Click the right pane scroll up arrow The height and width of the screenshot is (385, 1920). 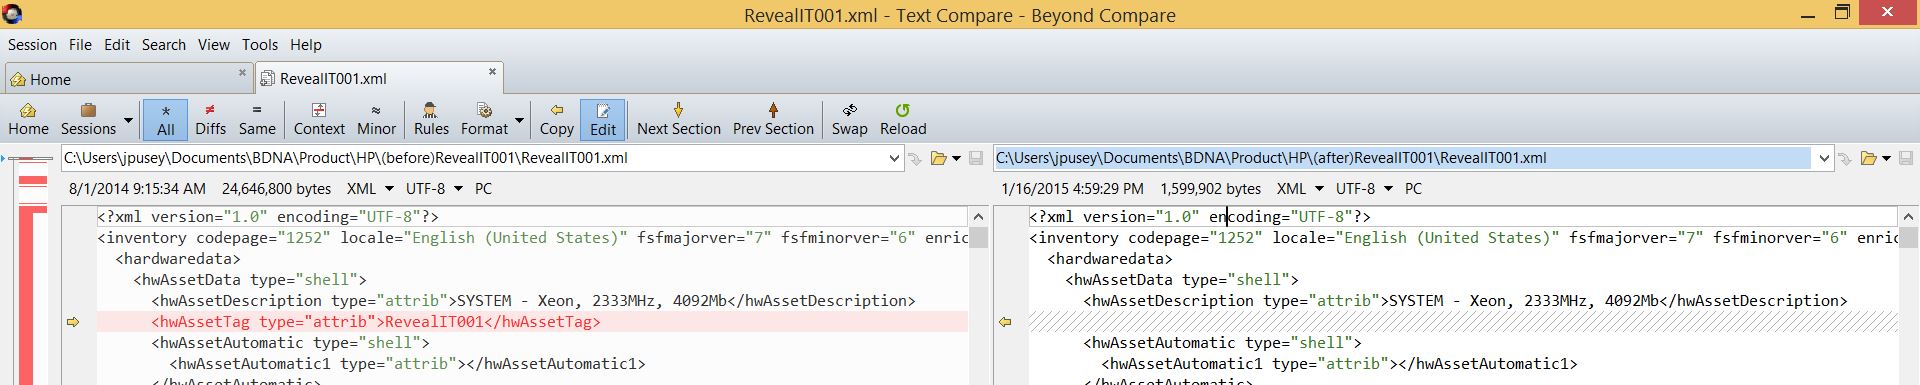point(1909,216)
